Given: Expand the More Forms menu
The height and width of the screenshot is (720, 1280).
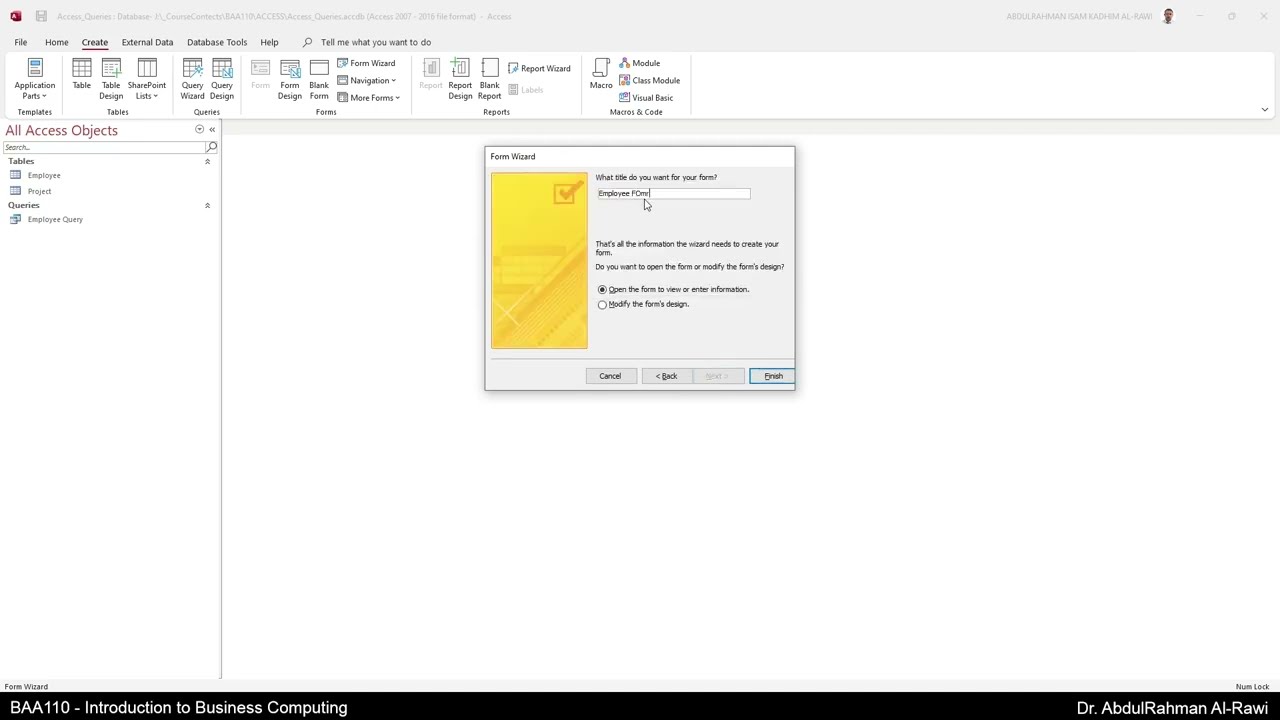Looking at the screenshot, I should click(369, 98).
